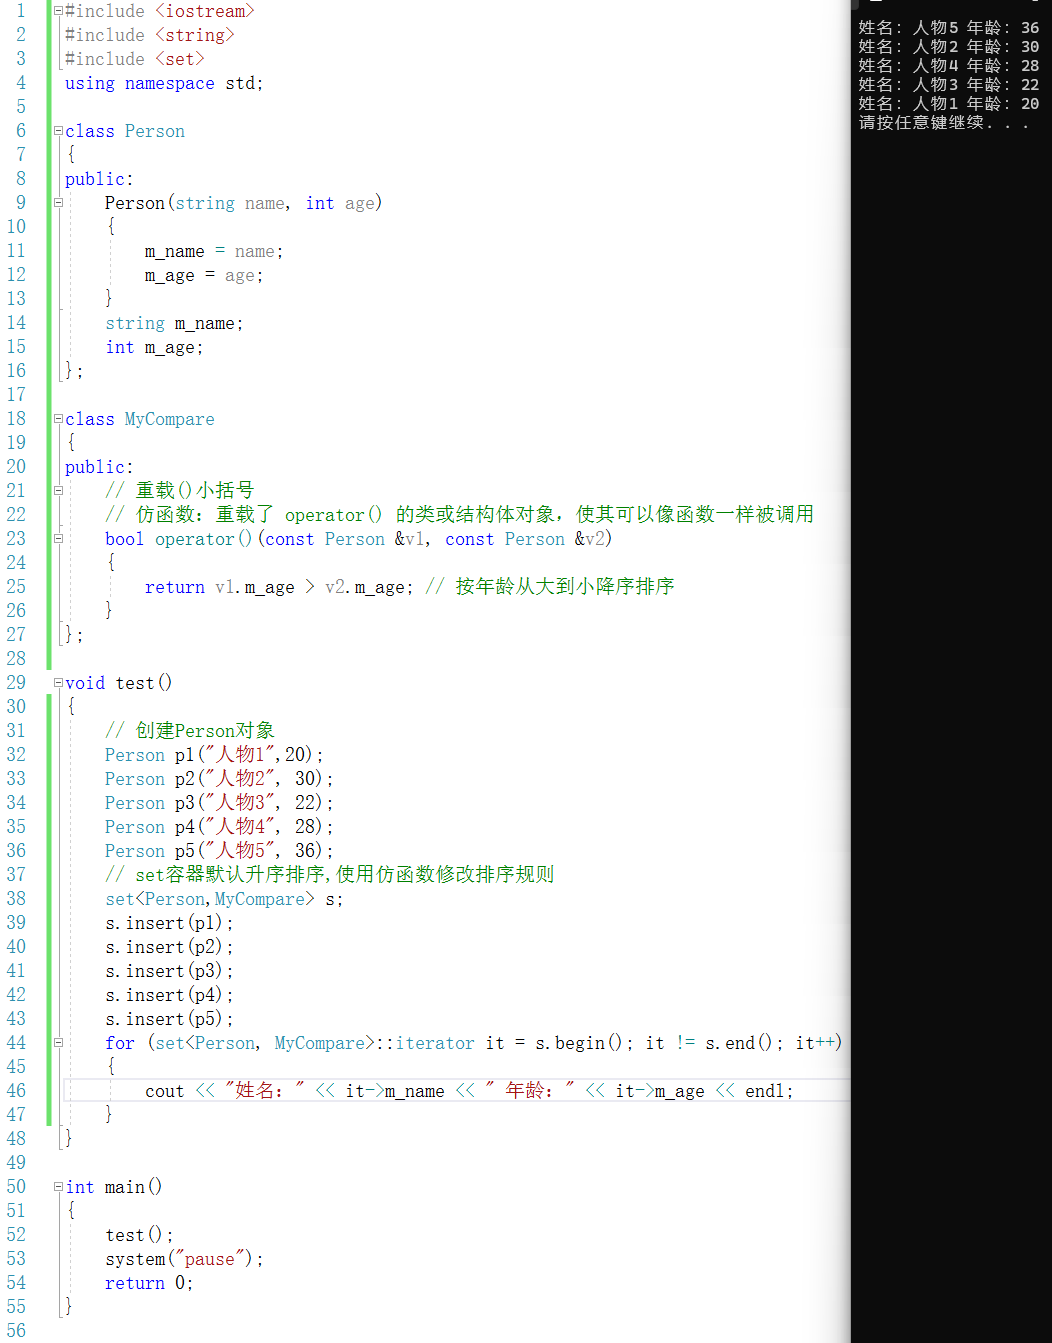Collapse the class Person fold marker
This screenshot has height=1343, width=1052.
click(58, 131)
